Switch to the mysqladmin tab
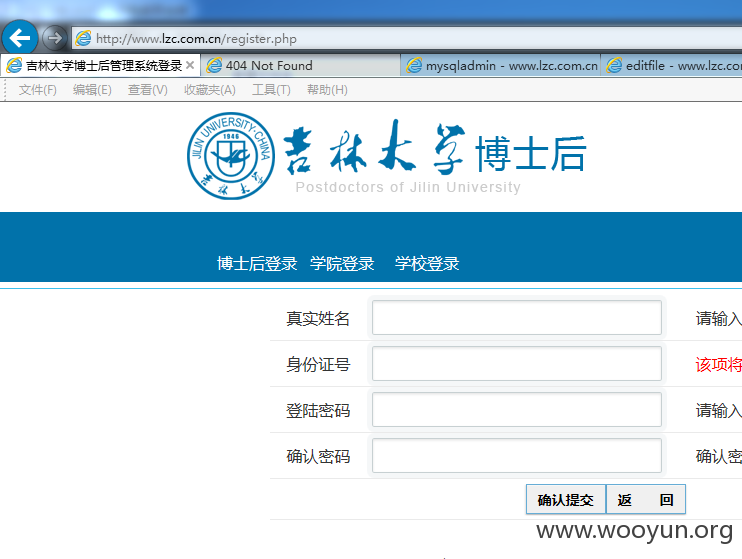 (501, 65)
